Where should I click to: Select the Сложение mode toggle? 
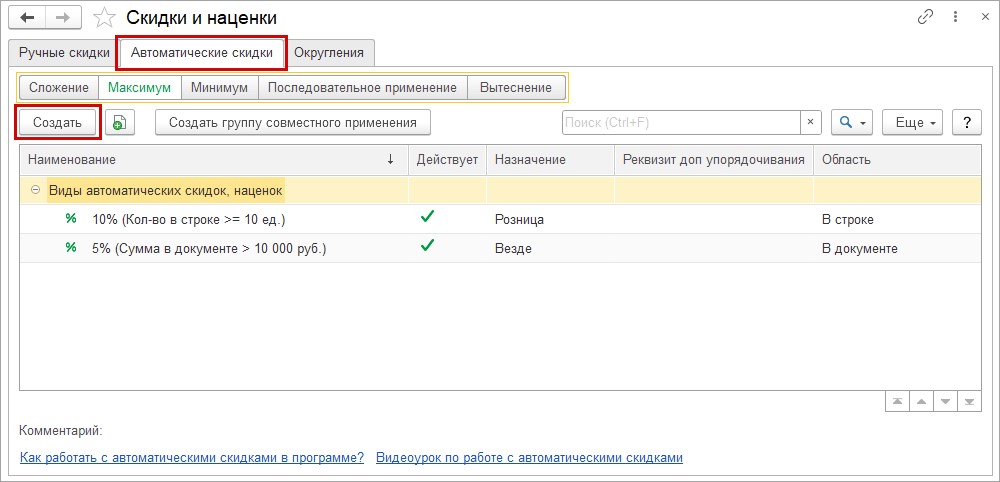pyautogui.click(x=58, y=87)
